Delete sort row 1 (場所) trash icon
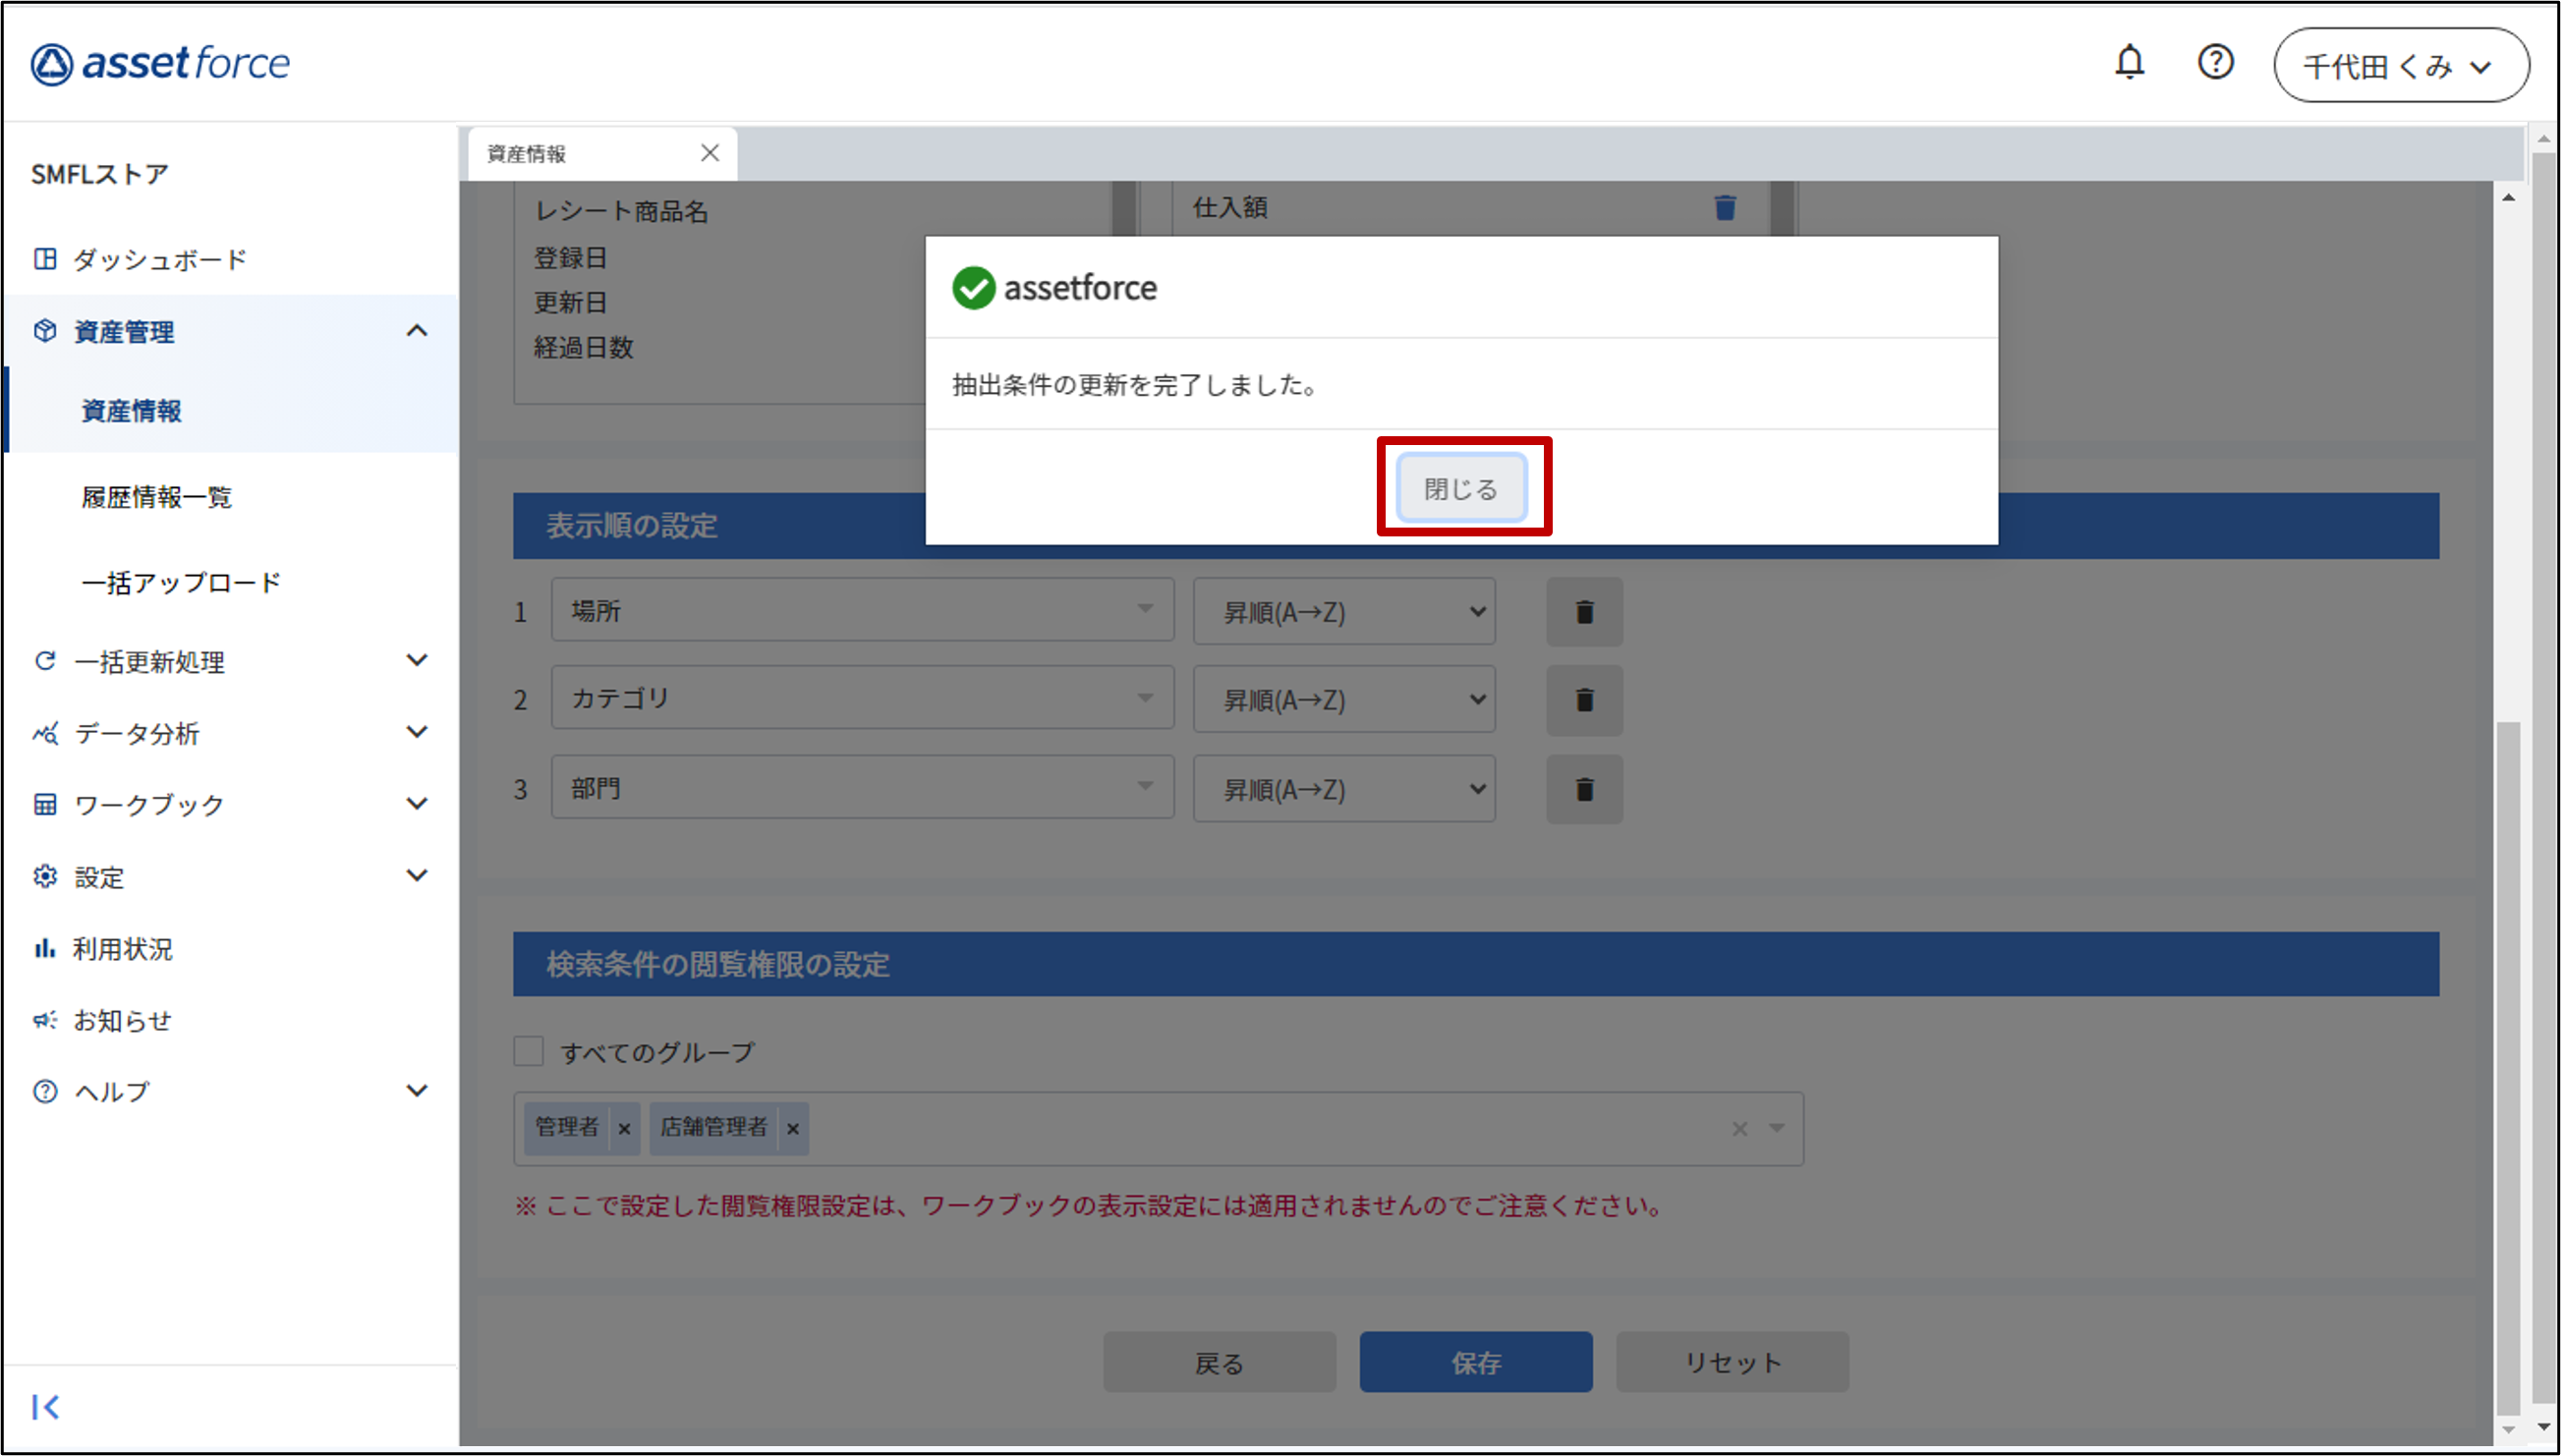 point(1584,612)
